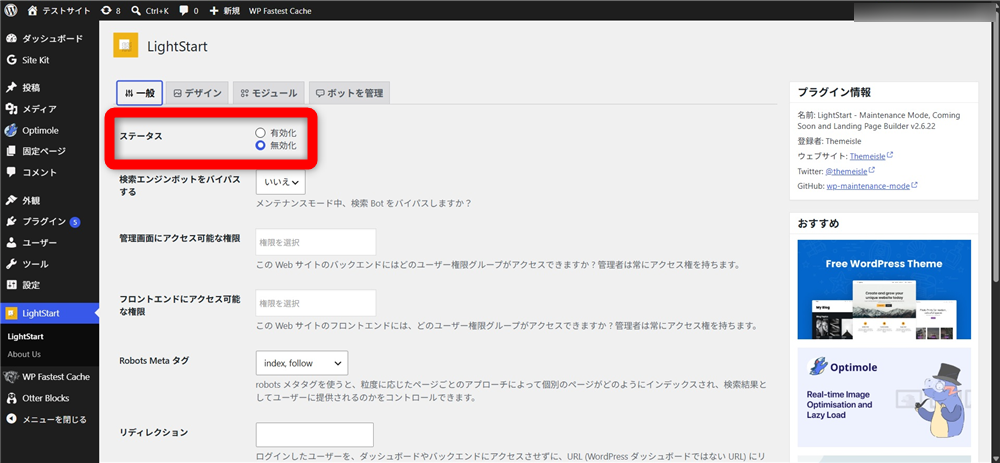Click 管理画面にアクセス可能な権限 role select field
Viewport: 1000px width, 463px height.
pyautogui.click(x=316, y=242)
